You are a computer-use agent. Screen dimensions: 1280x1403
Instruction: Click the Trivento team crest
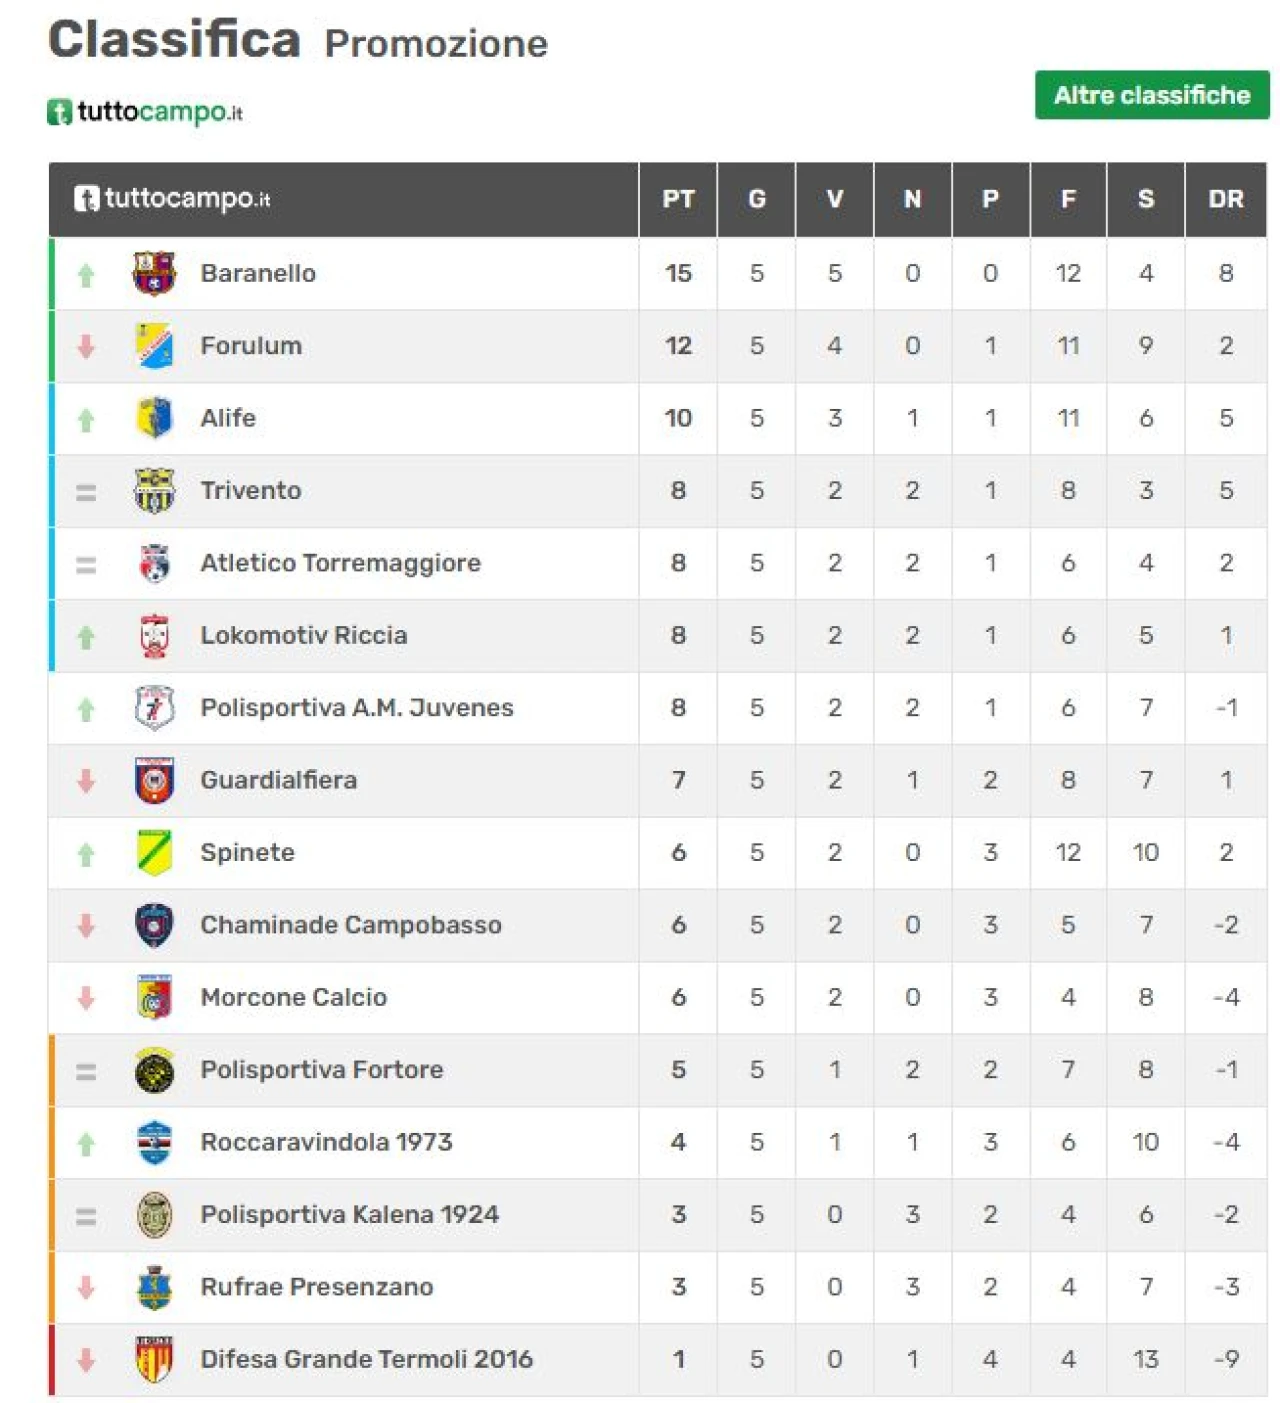[x=154, y=490]
